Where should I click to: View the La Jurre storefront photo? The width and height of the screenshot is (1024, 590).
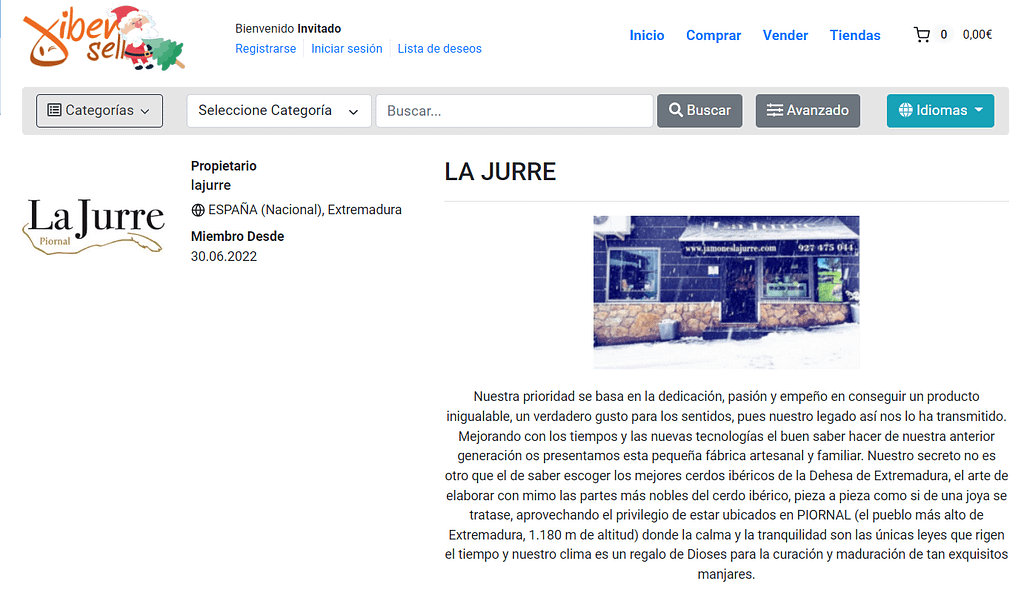(726, 292)
